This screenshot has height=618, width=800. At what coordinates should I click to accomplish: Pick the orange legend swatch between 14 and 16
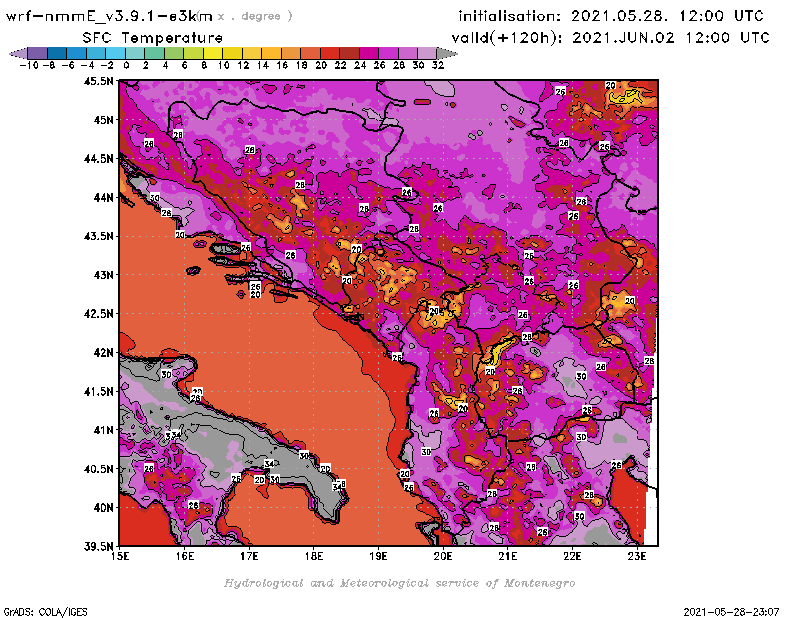click(x=271, y=53)
